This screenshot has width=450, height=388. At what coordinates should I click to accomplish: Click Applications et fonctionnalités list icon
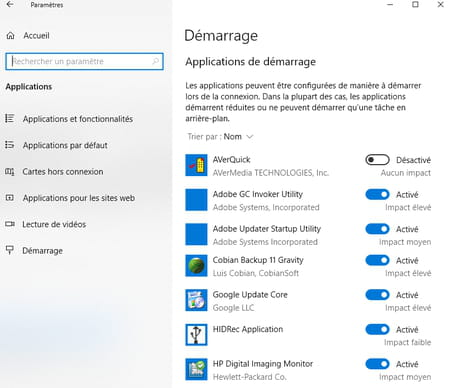10,118
